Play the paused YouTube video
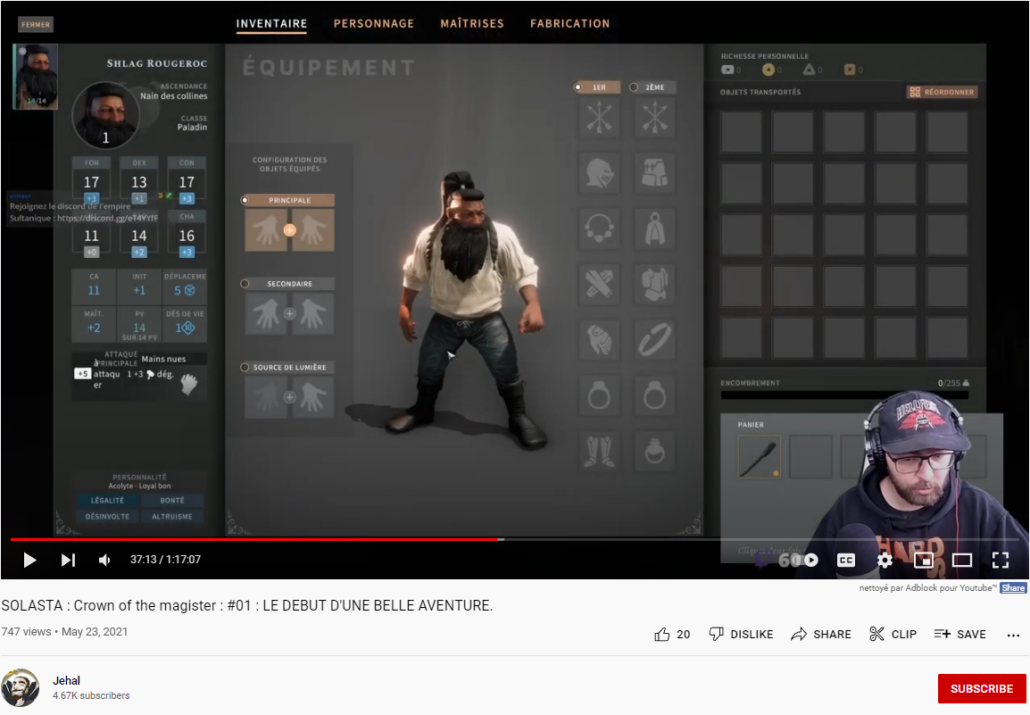This screenshot has height=715, width=1030. [x=30, y=560]
